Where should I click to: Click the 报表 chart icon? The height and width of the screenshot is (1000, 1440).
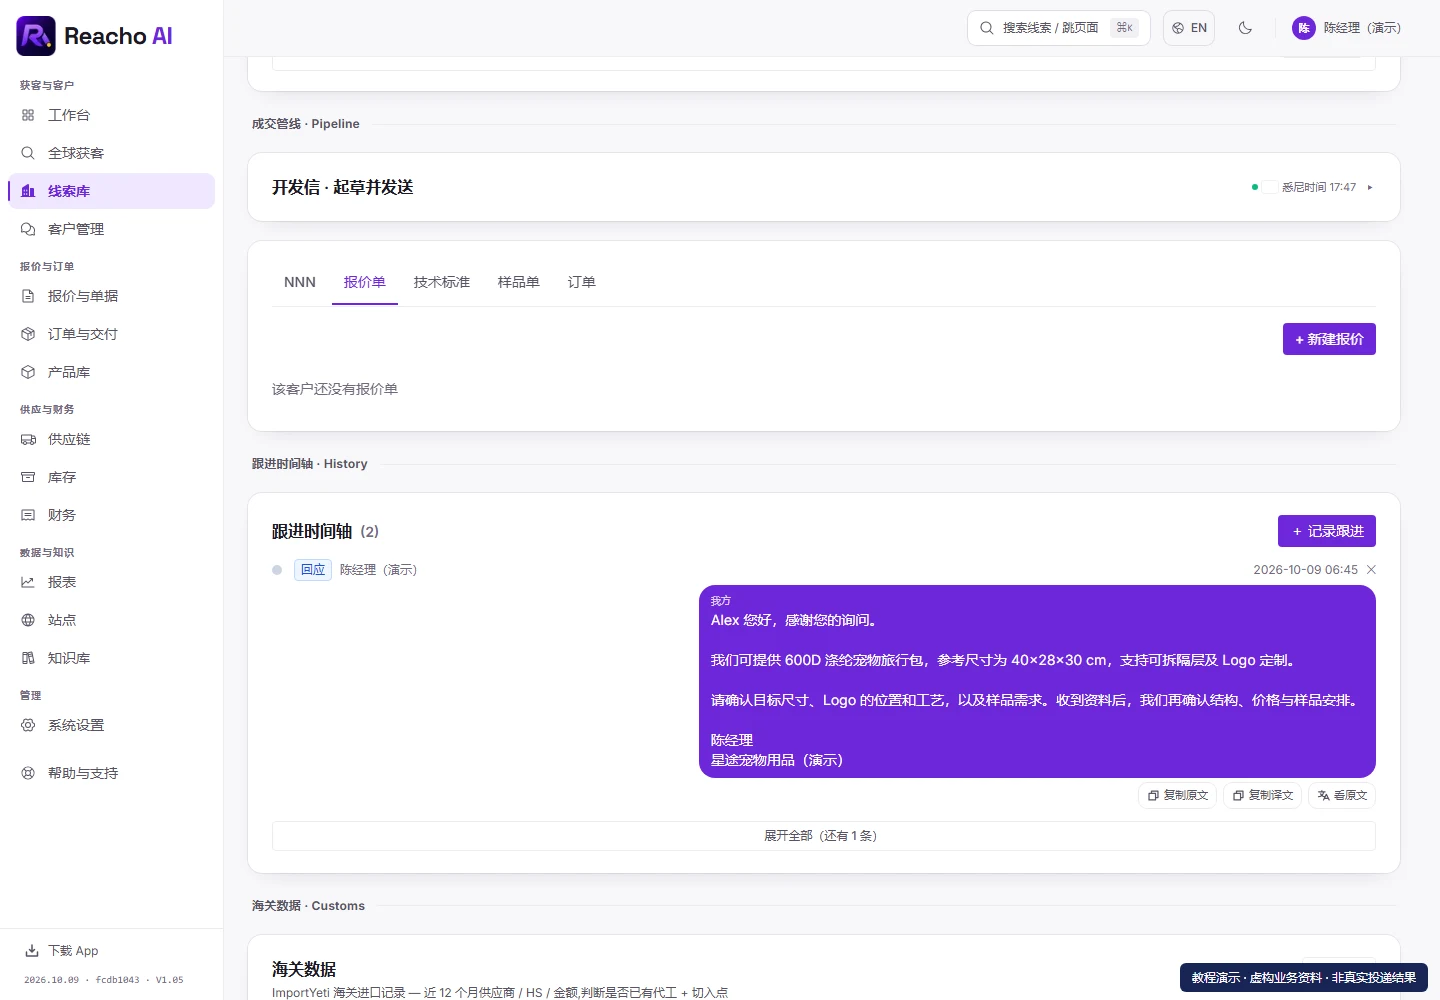[x=28, y=582]
